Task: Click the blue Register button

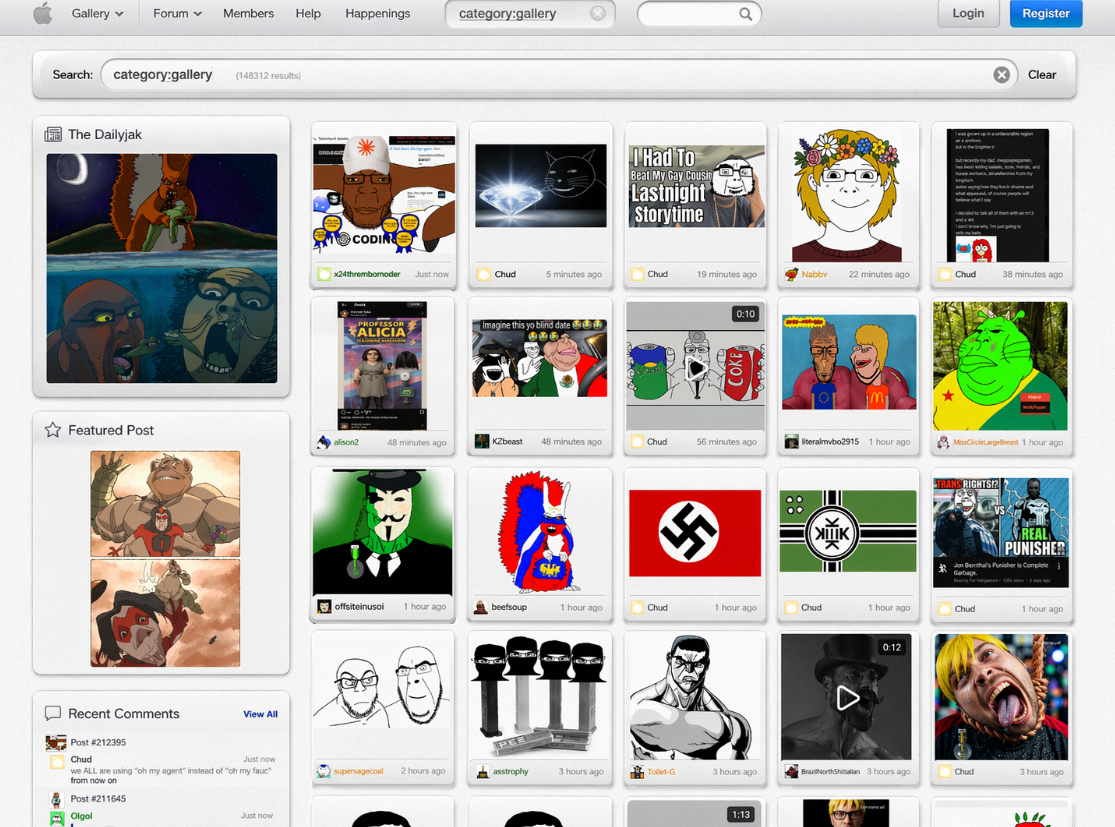Action: [1045, 14]
